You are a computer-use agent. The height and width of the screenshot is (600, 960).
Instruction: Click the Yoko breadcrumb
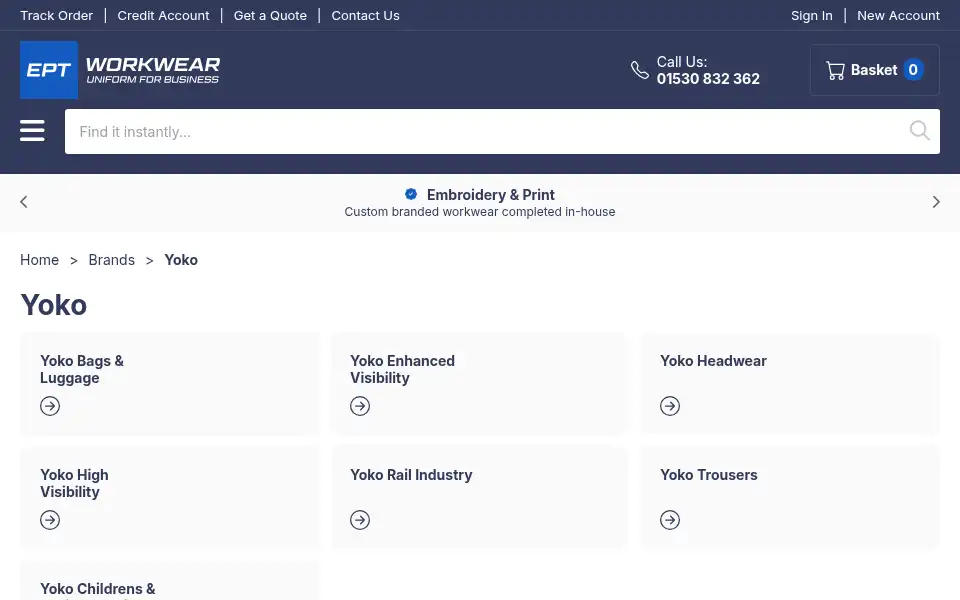[x=181, y=260]
